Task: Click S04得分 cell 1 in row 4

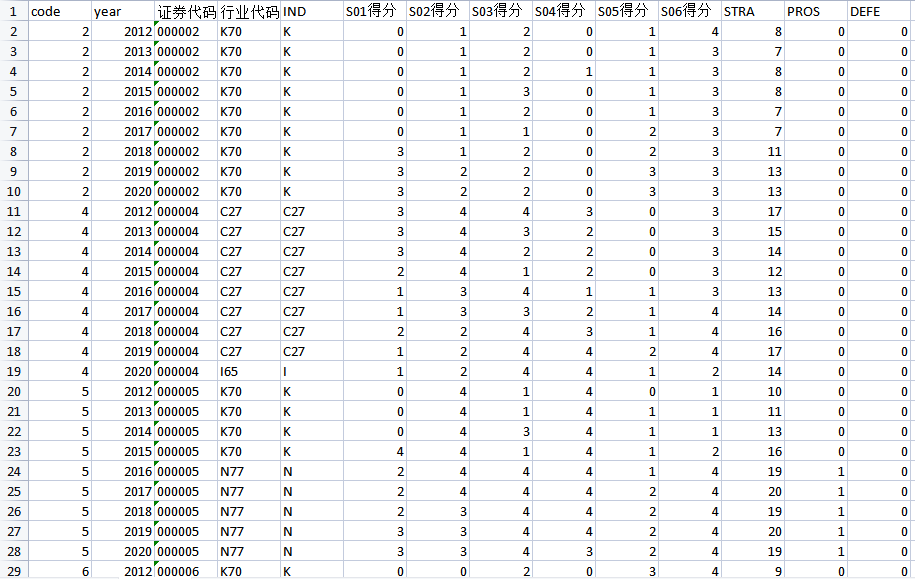Action: (564, 71)
